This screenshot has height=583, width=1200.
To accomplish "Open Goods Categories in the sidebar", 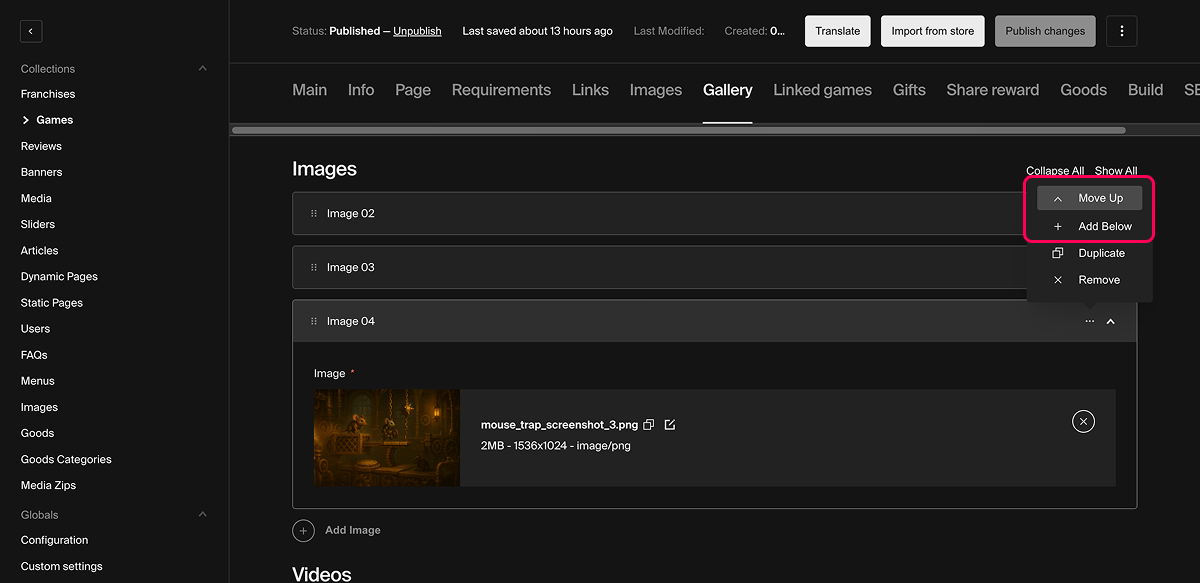I will point(66,460).
